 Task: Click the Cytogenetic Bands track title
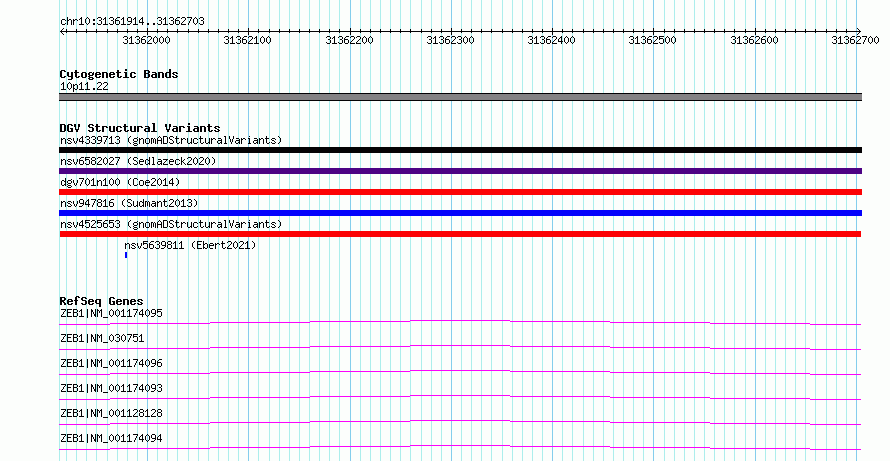(119, 74)
